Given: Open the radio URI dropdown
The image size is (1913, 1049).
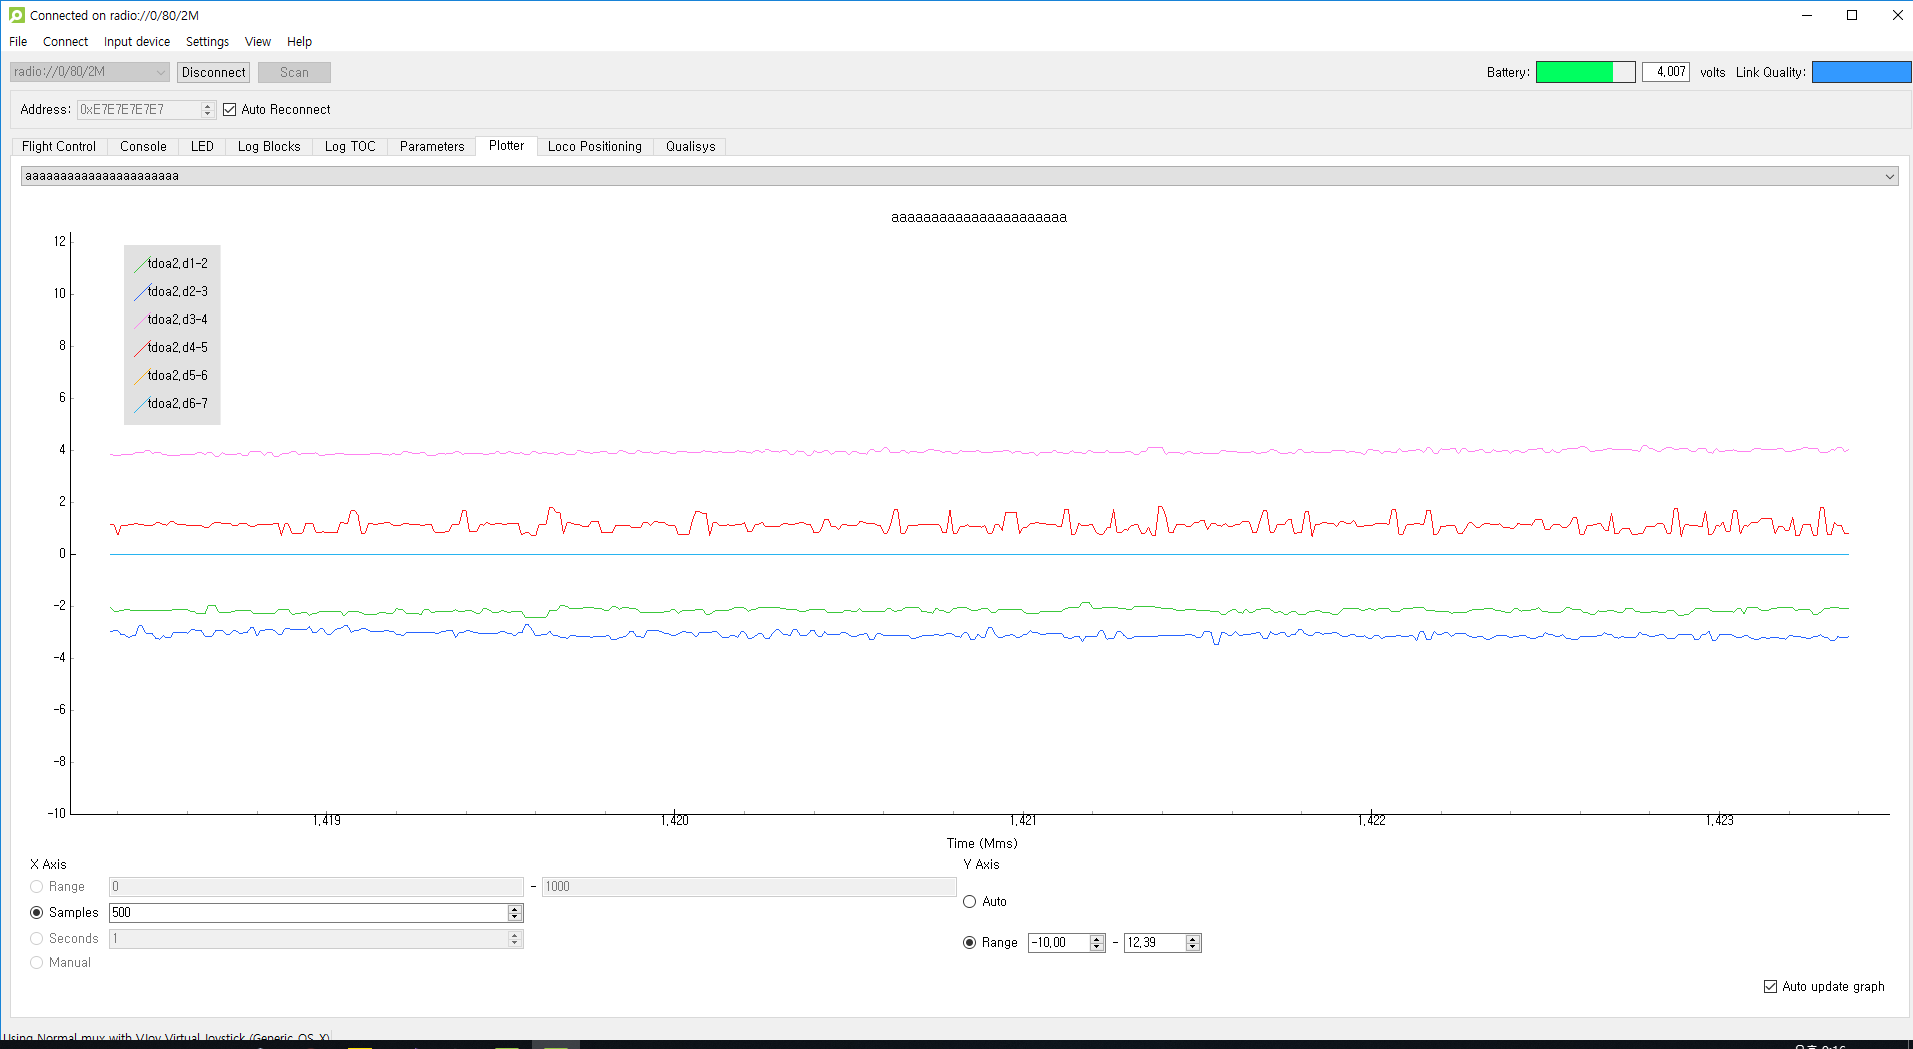Looking at the screenshot, I should (x=89, y=72).
